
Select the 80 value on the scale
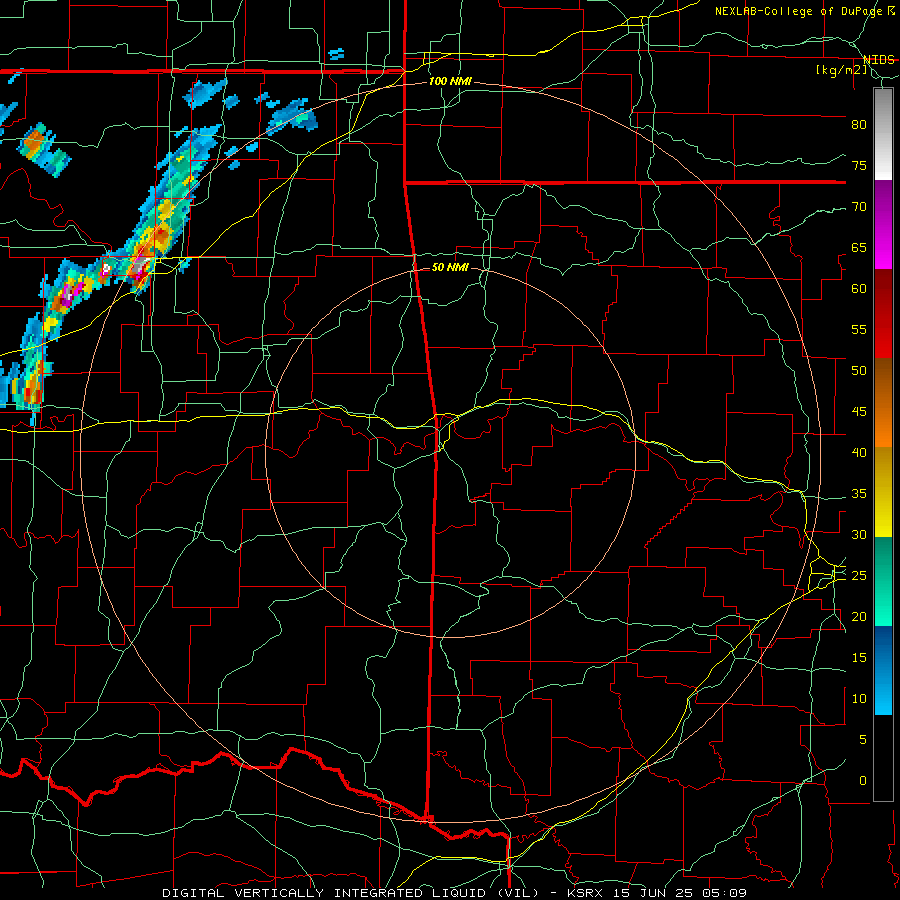859,125
